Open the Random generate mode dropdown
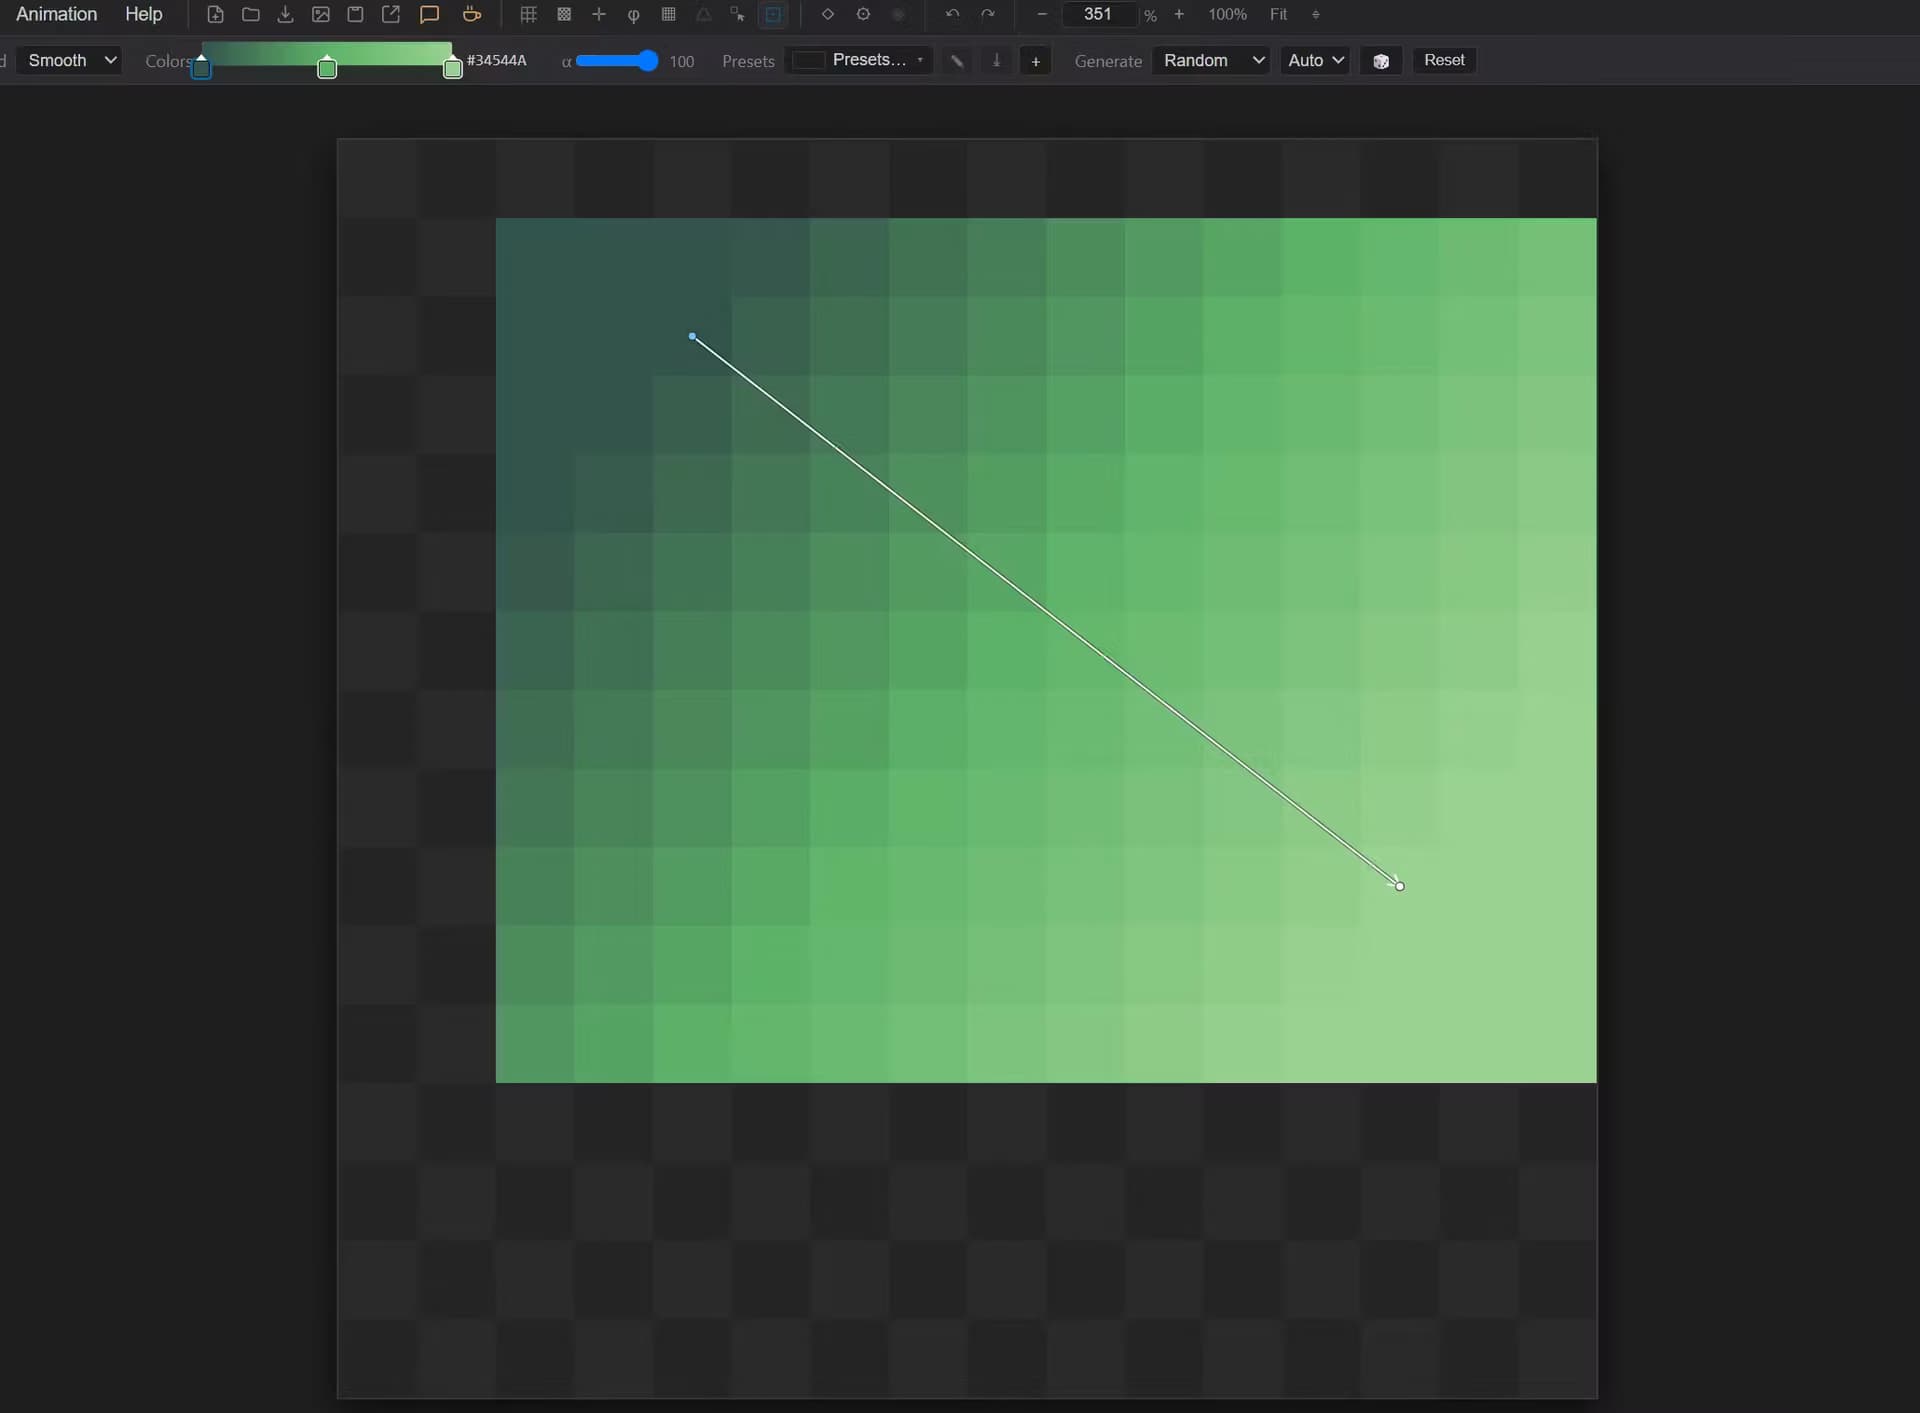This screenshot has width=1920, height=1413. click(x=1211, y=60)
